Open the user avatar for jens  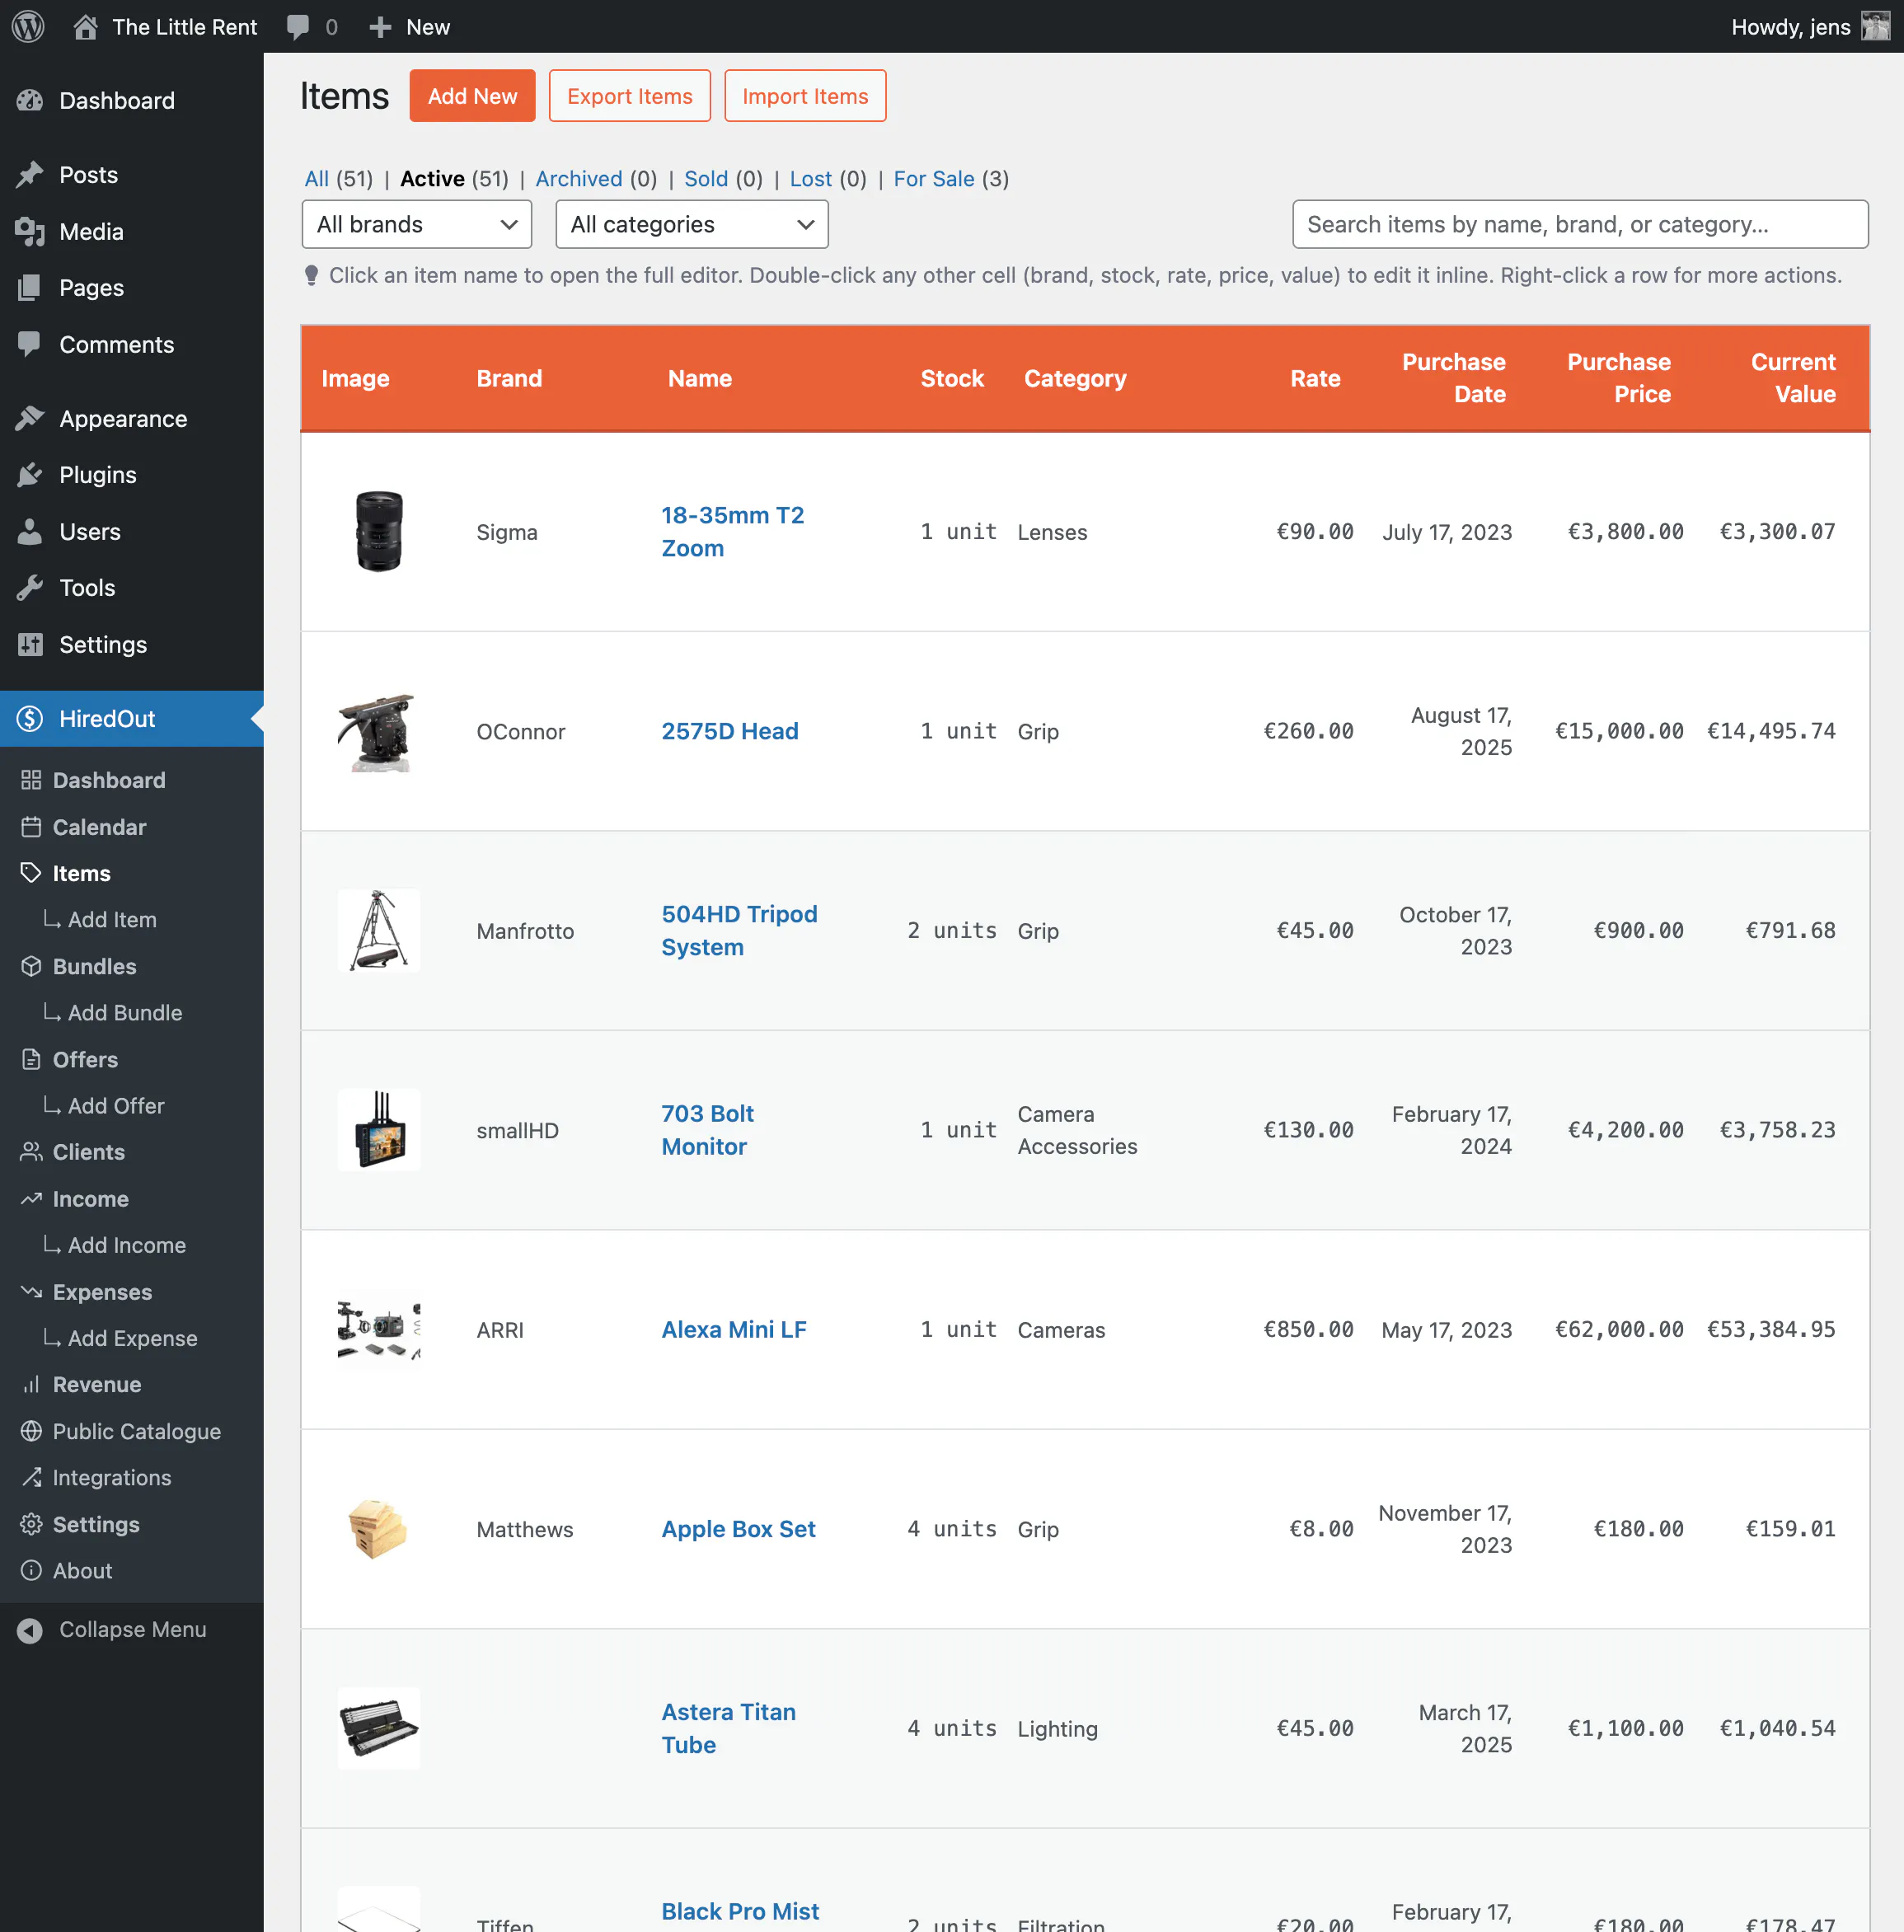tap(1876, 26)
